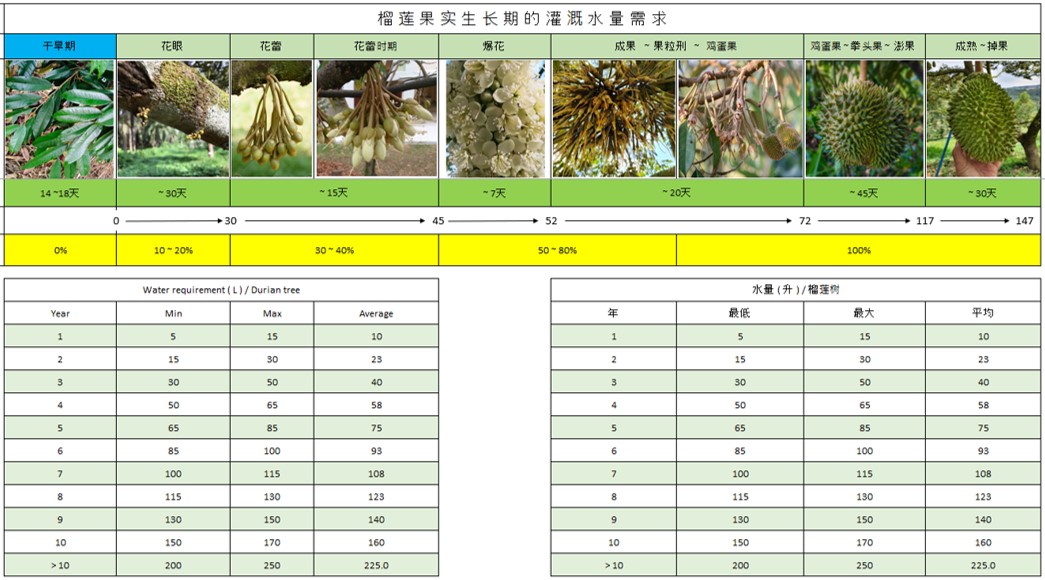
Task: Select the 花蕾时期 stage header cell
Action: click(375, 47)
